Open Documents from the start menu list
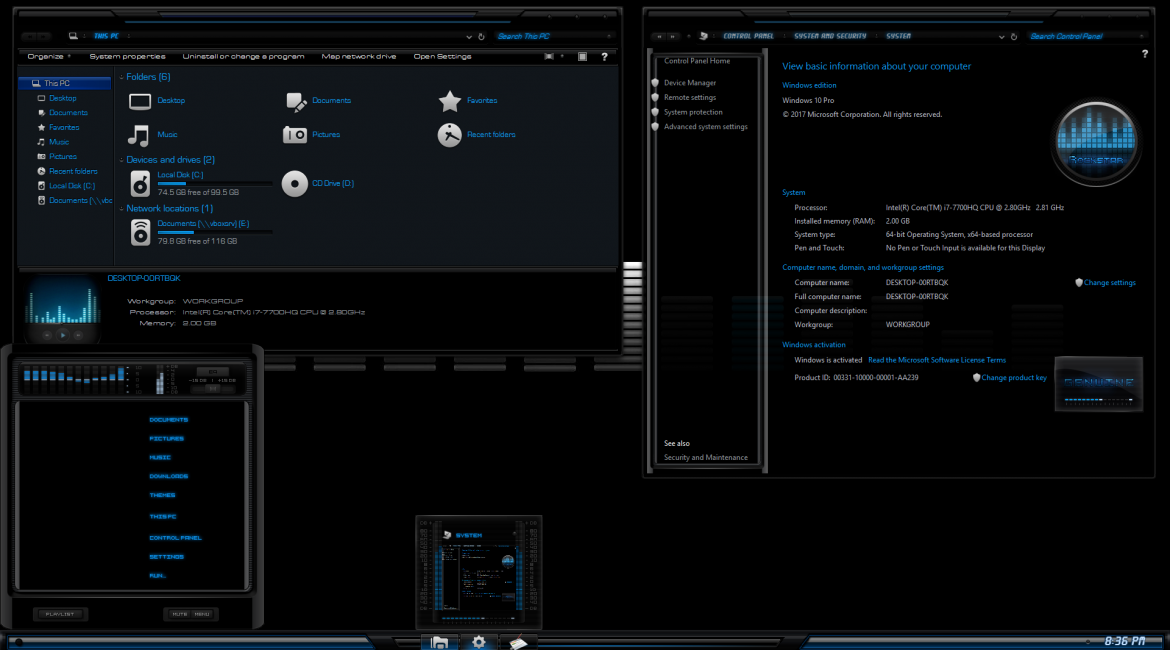 pos(169,420)
